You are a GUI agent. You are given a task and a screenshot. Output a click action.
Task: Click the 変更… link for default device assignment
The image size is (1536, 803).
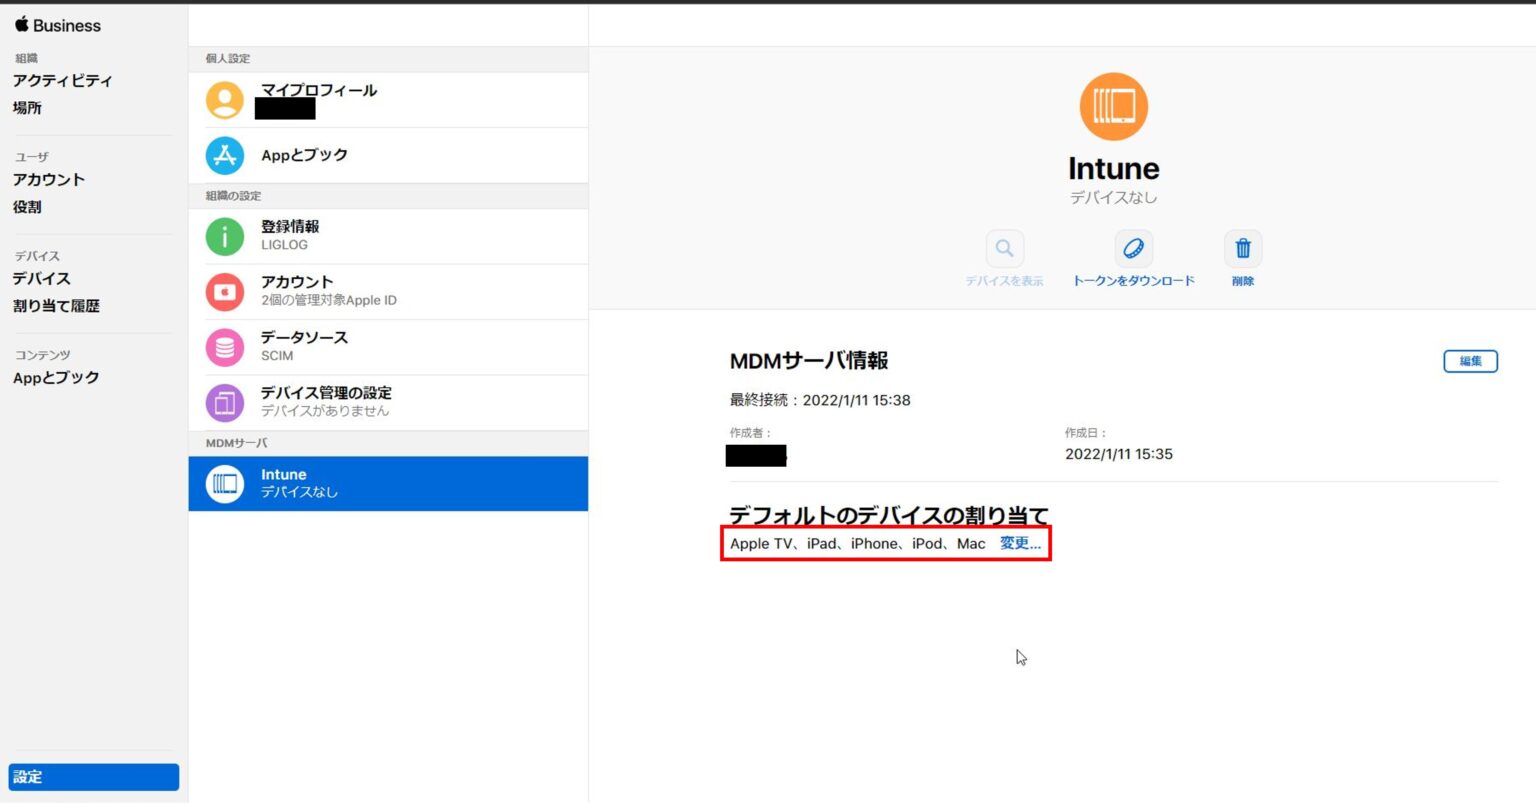click(1019, 543)
